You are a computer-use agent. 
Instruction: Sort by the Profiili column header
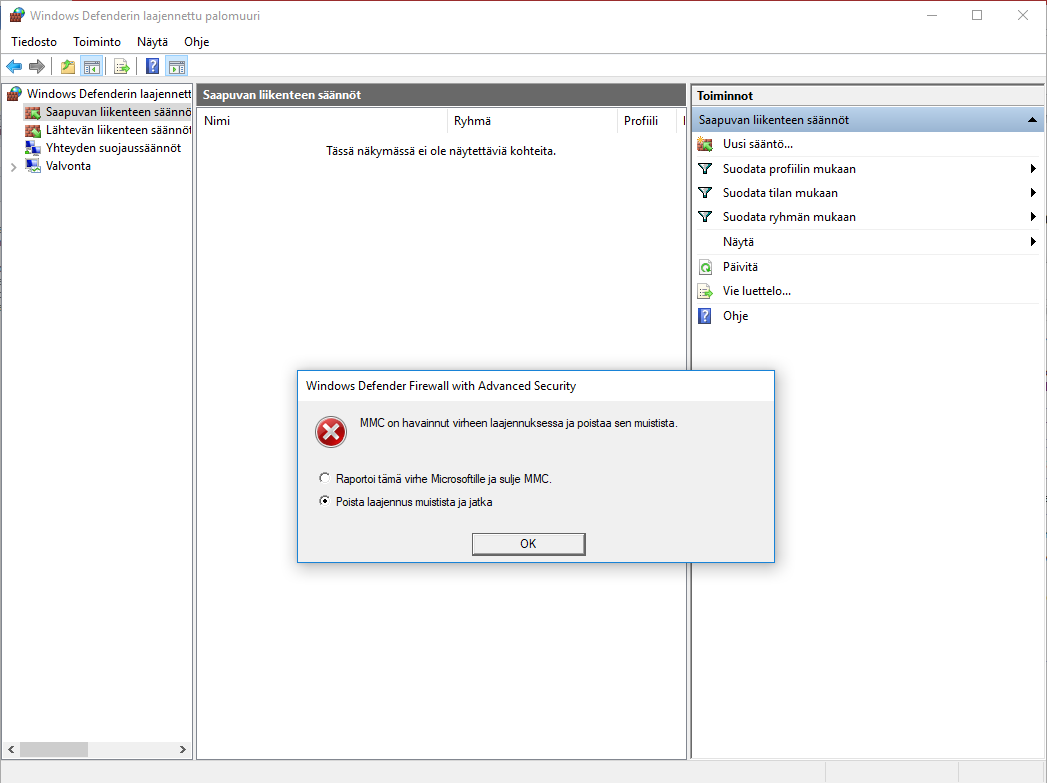tap(647, 121)
